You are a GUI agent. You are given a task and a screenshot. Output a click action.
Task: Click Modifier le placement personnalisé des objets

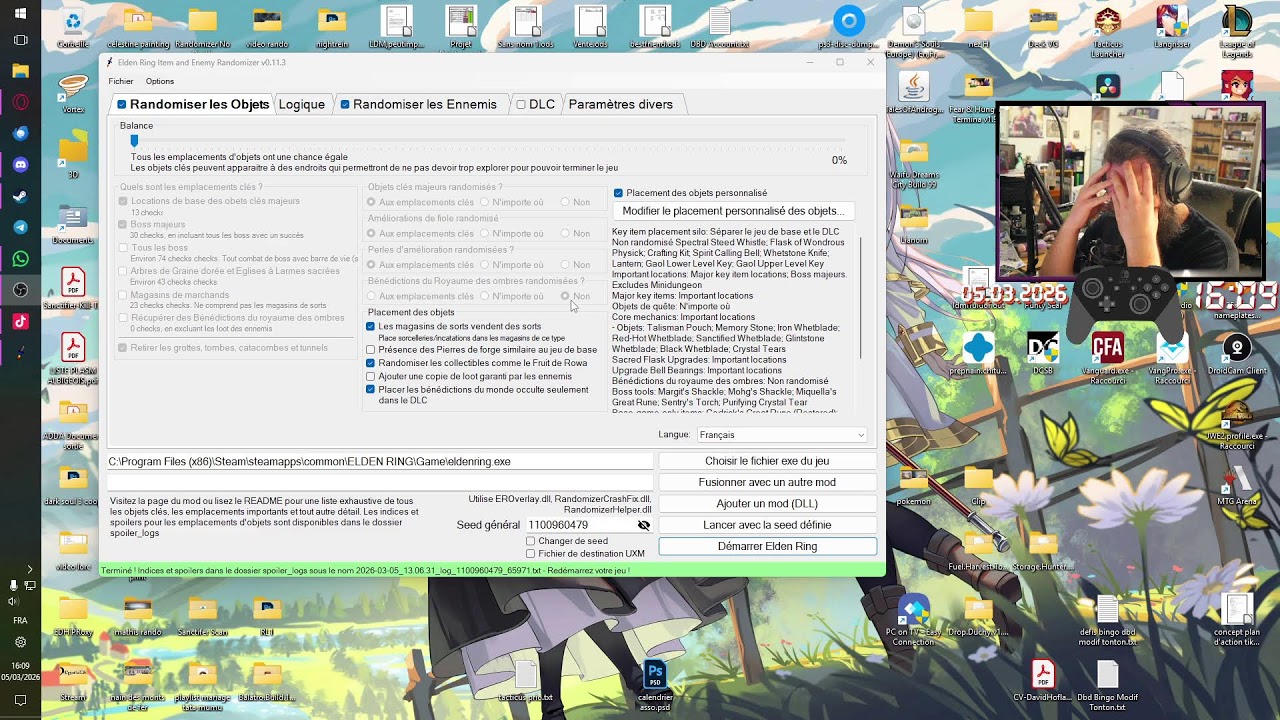[733, 211]
